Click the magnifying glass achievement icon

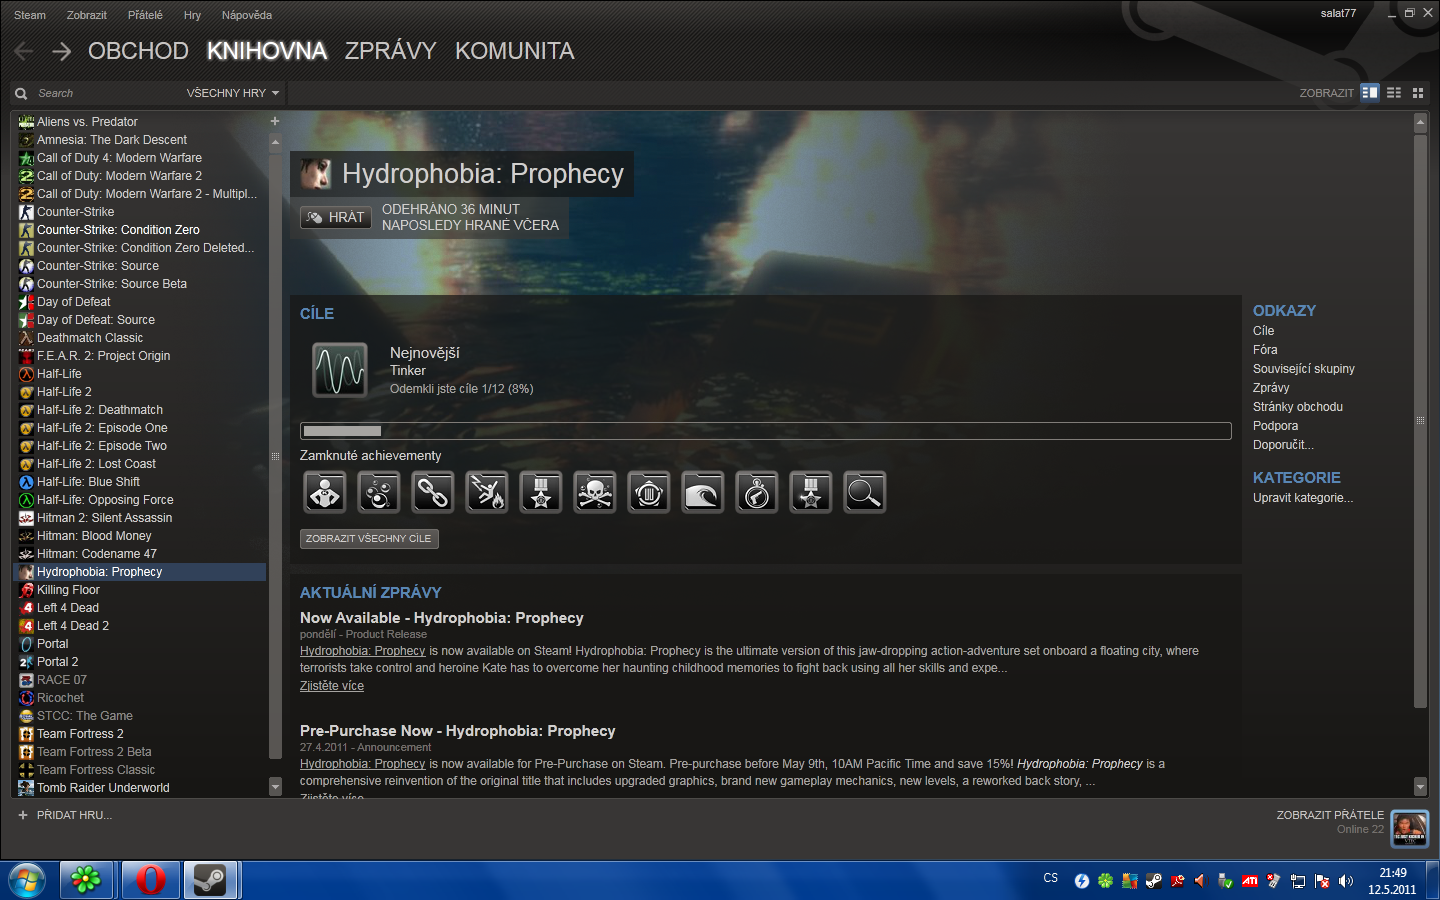[x=865, y=493]
